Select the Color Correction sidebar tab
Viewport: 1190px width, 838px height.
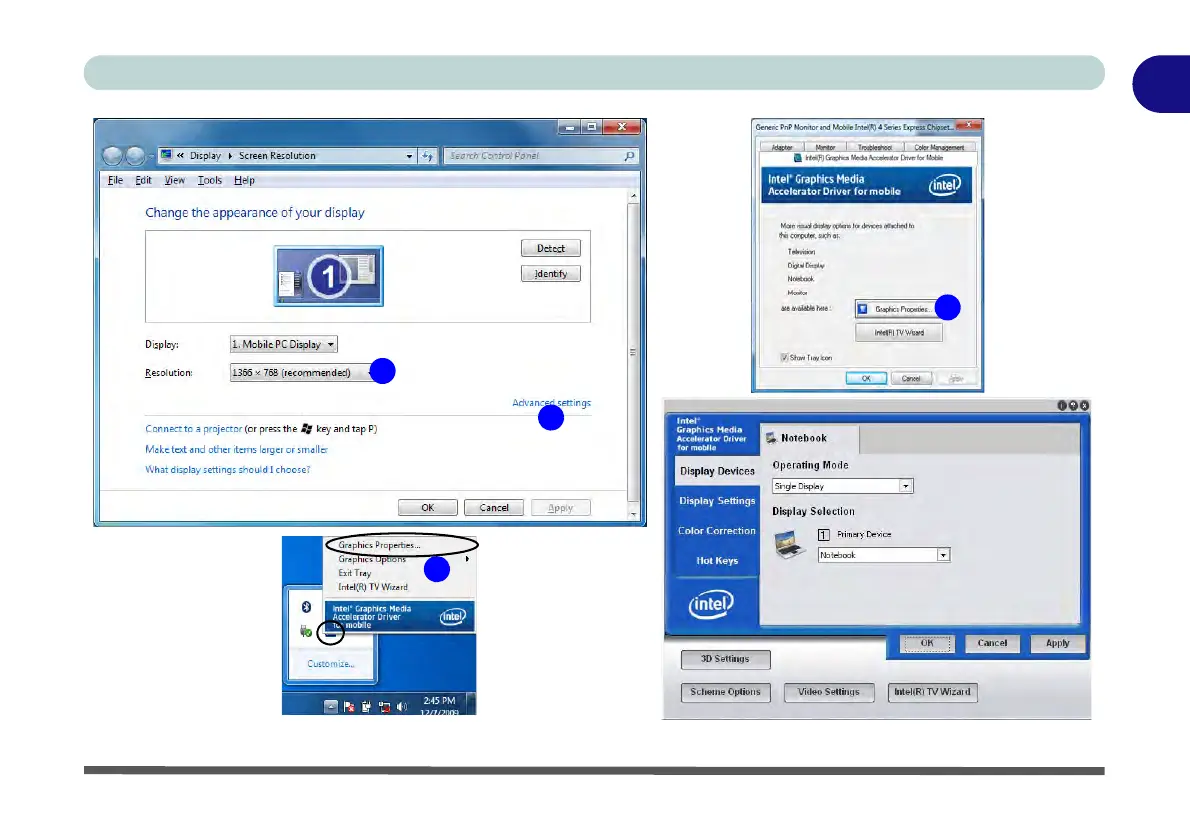(717, 531)
